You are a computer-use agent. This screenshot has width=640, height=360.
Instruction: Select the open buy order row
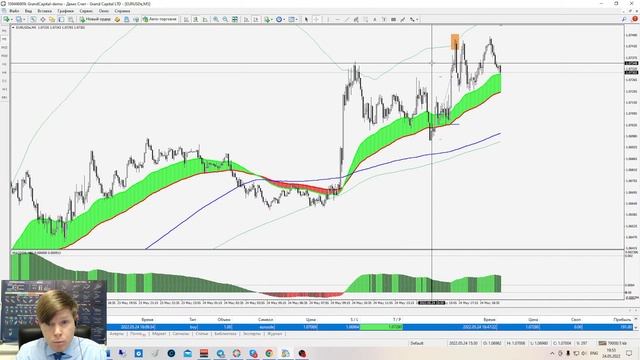[371, 327]
